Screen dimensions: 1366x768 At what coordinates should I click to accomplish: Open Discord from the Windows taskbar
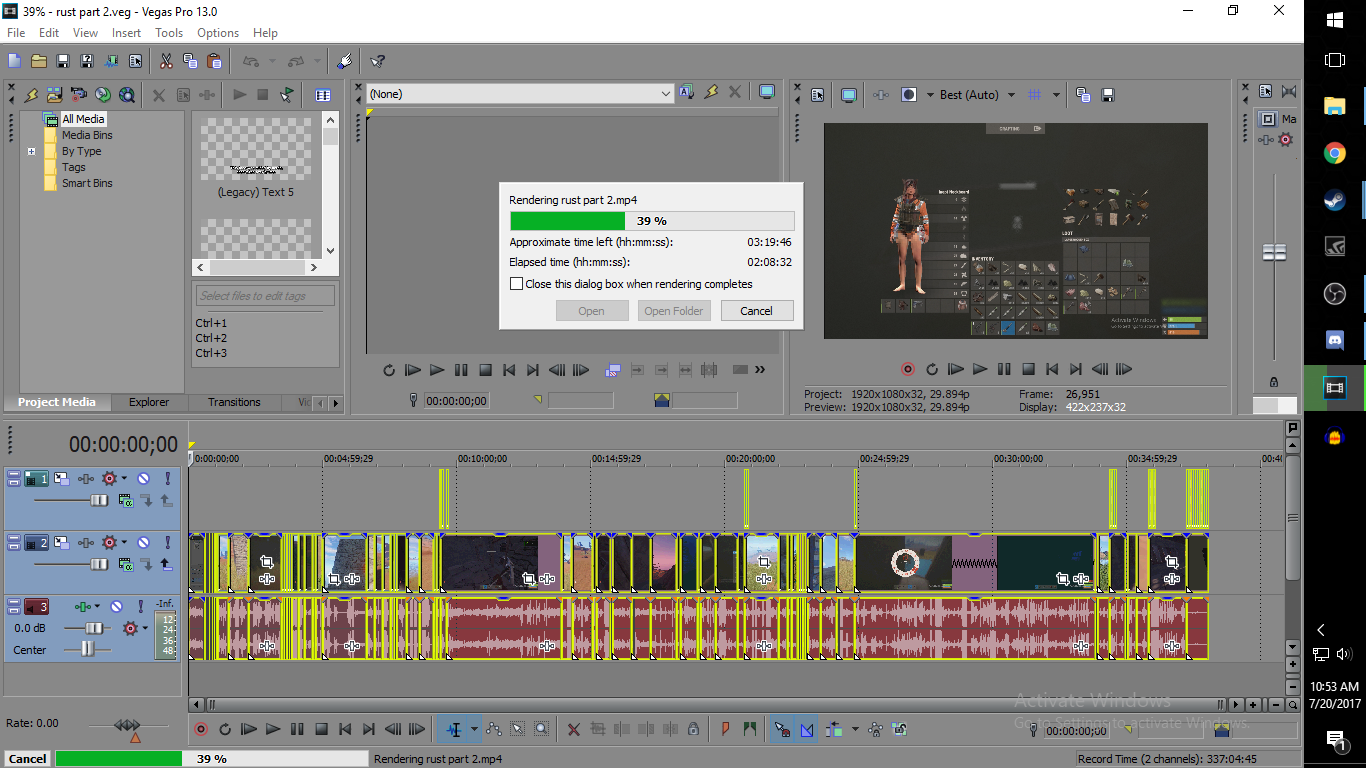[1334, 340]
